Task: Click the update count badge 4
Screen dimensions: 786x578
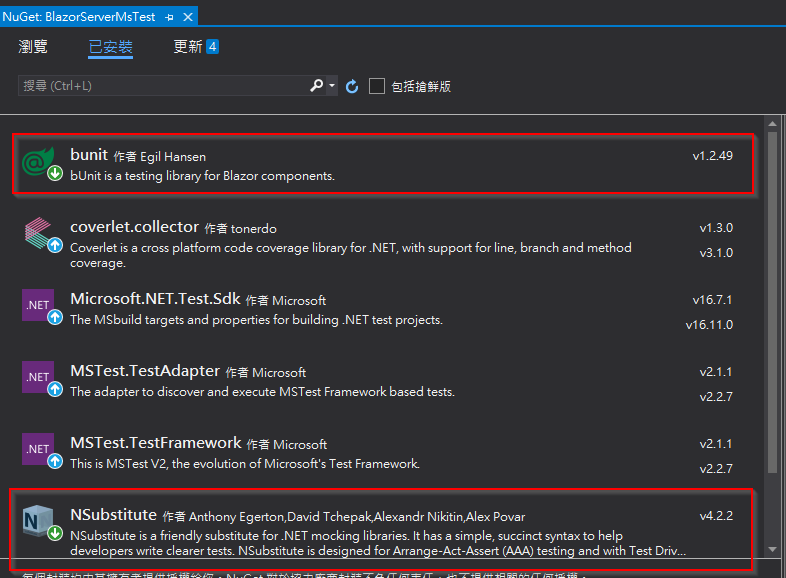Action: click(x=213, y=47)
